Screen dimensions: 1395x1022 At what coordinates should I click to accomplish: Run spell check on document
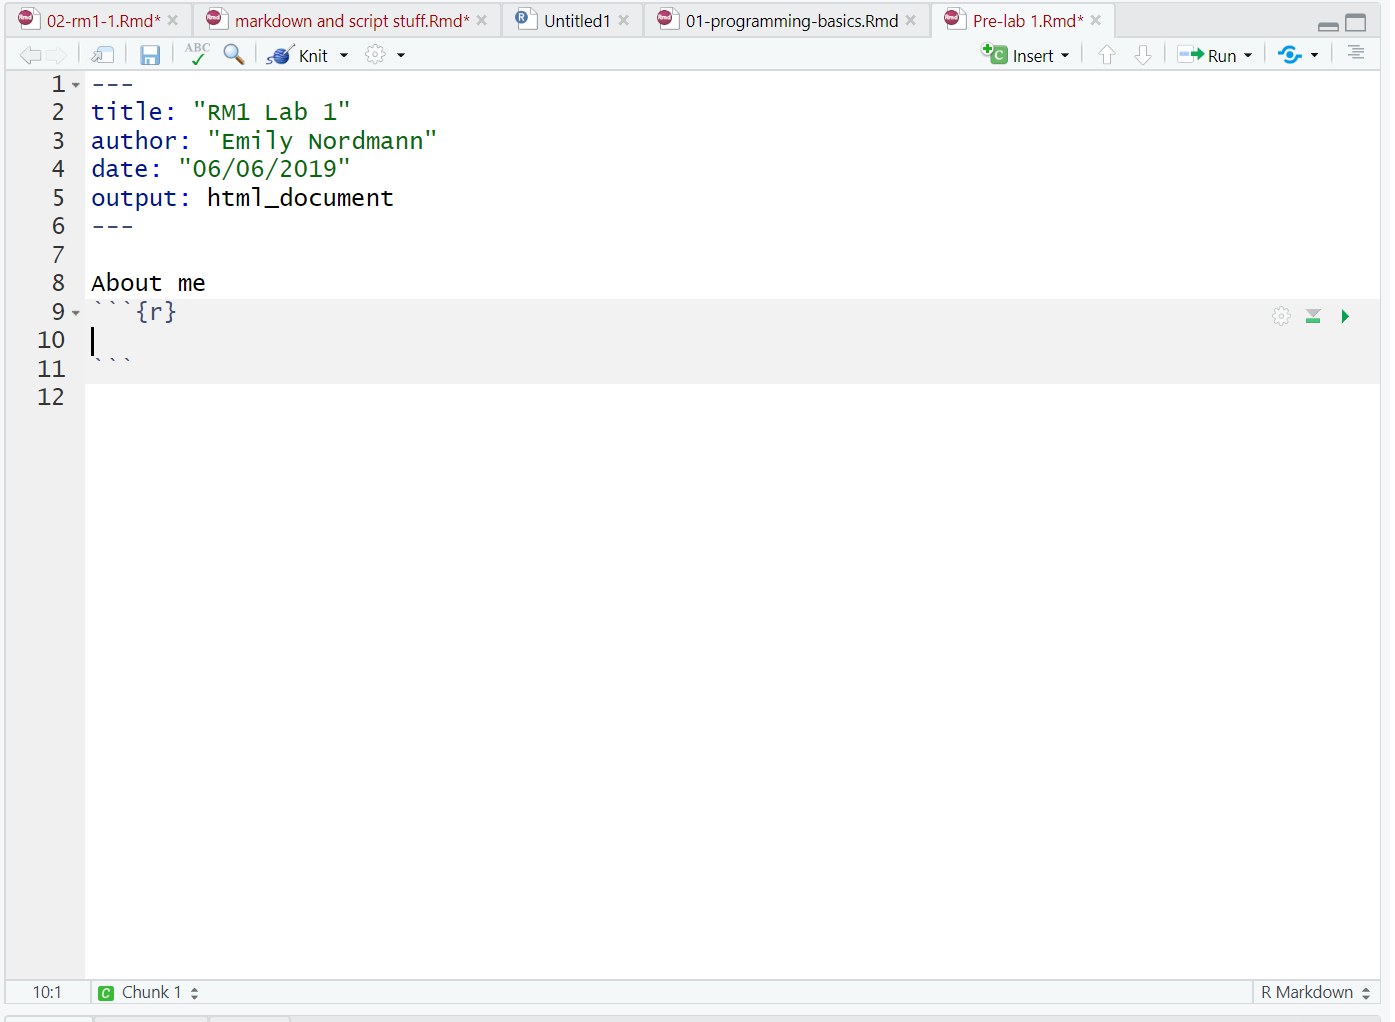click(x=197, y=55)
